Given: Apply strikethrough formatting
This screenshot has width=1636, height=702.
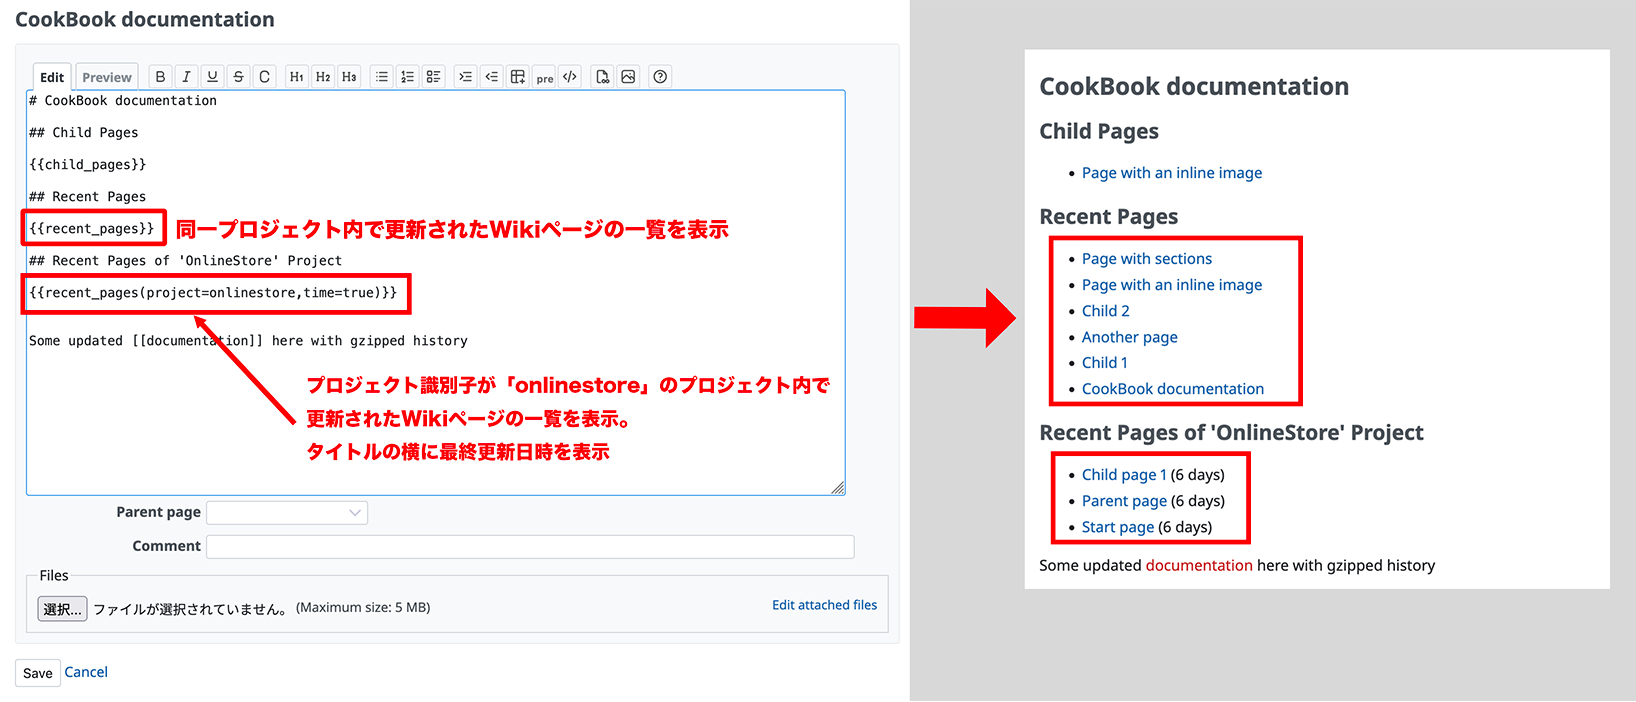Looking at the screenshot, I should click(238, 77).
